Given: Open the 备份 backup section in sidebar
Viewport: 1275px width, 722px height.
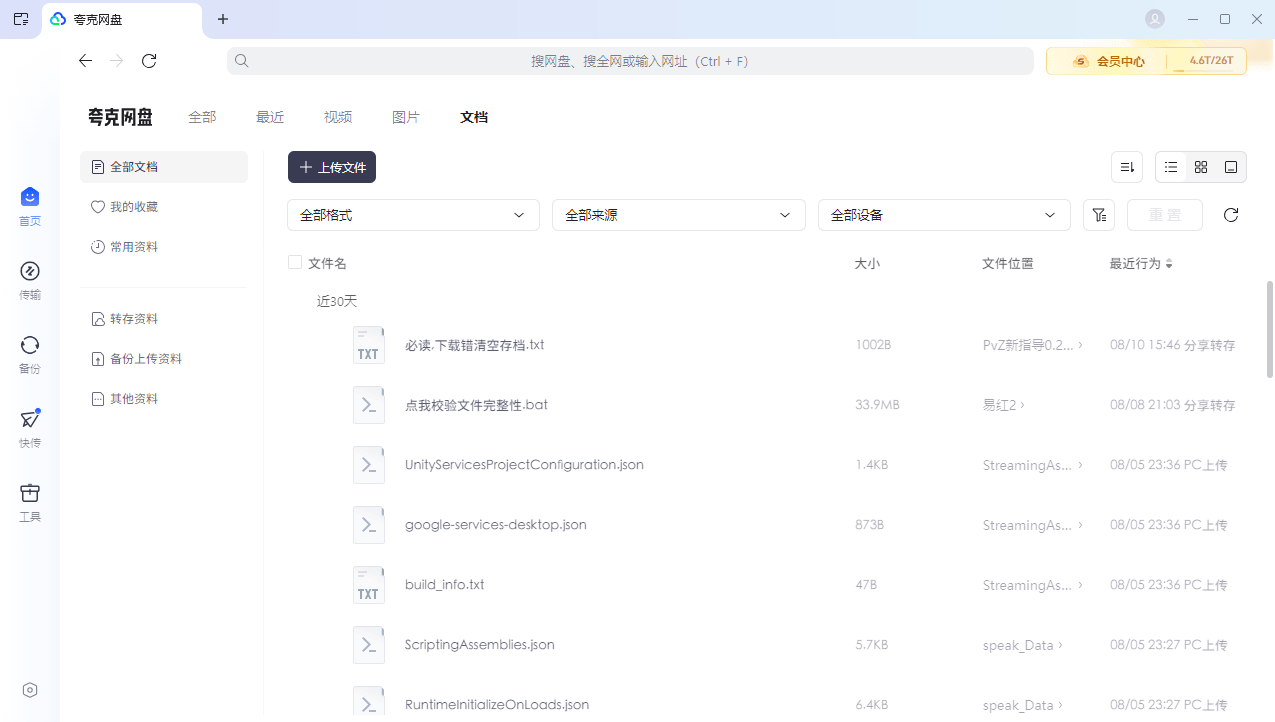Looking at the screenshot, I should (29, 355).
